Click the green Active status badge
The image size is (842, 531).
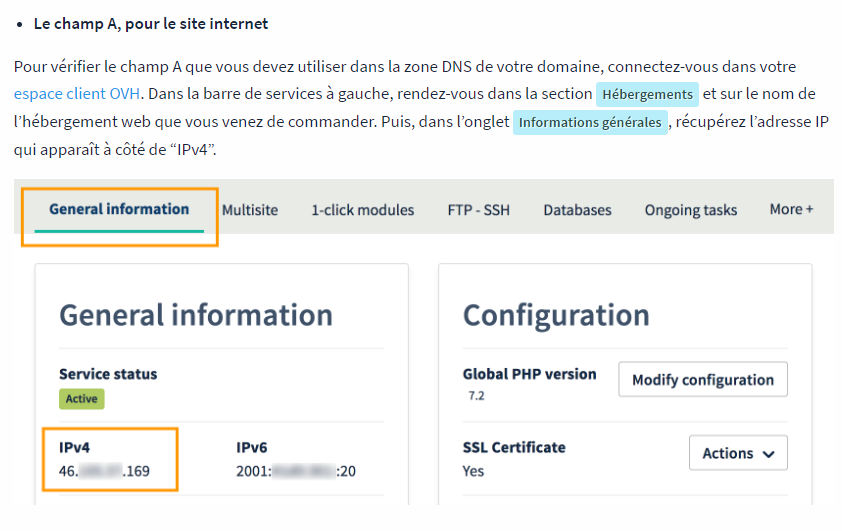[x=82, y=398]
